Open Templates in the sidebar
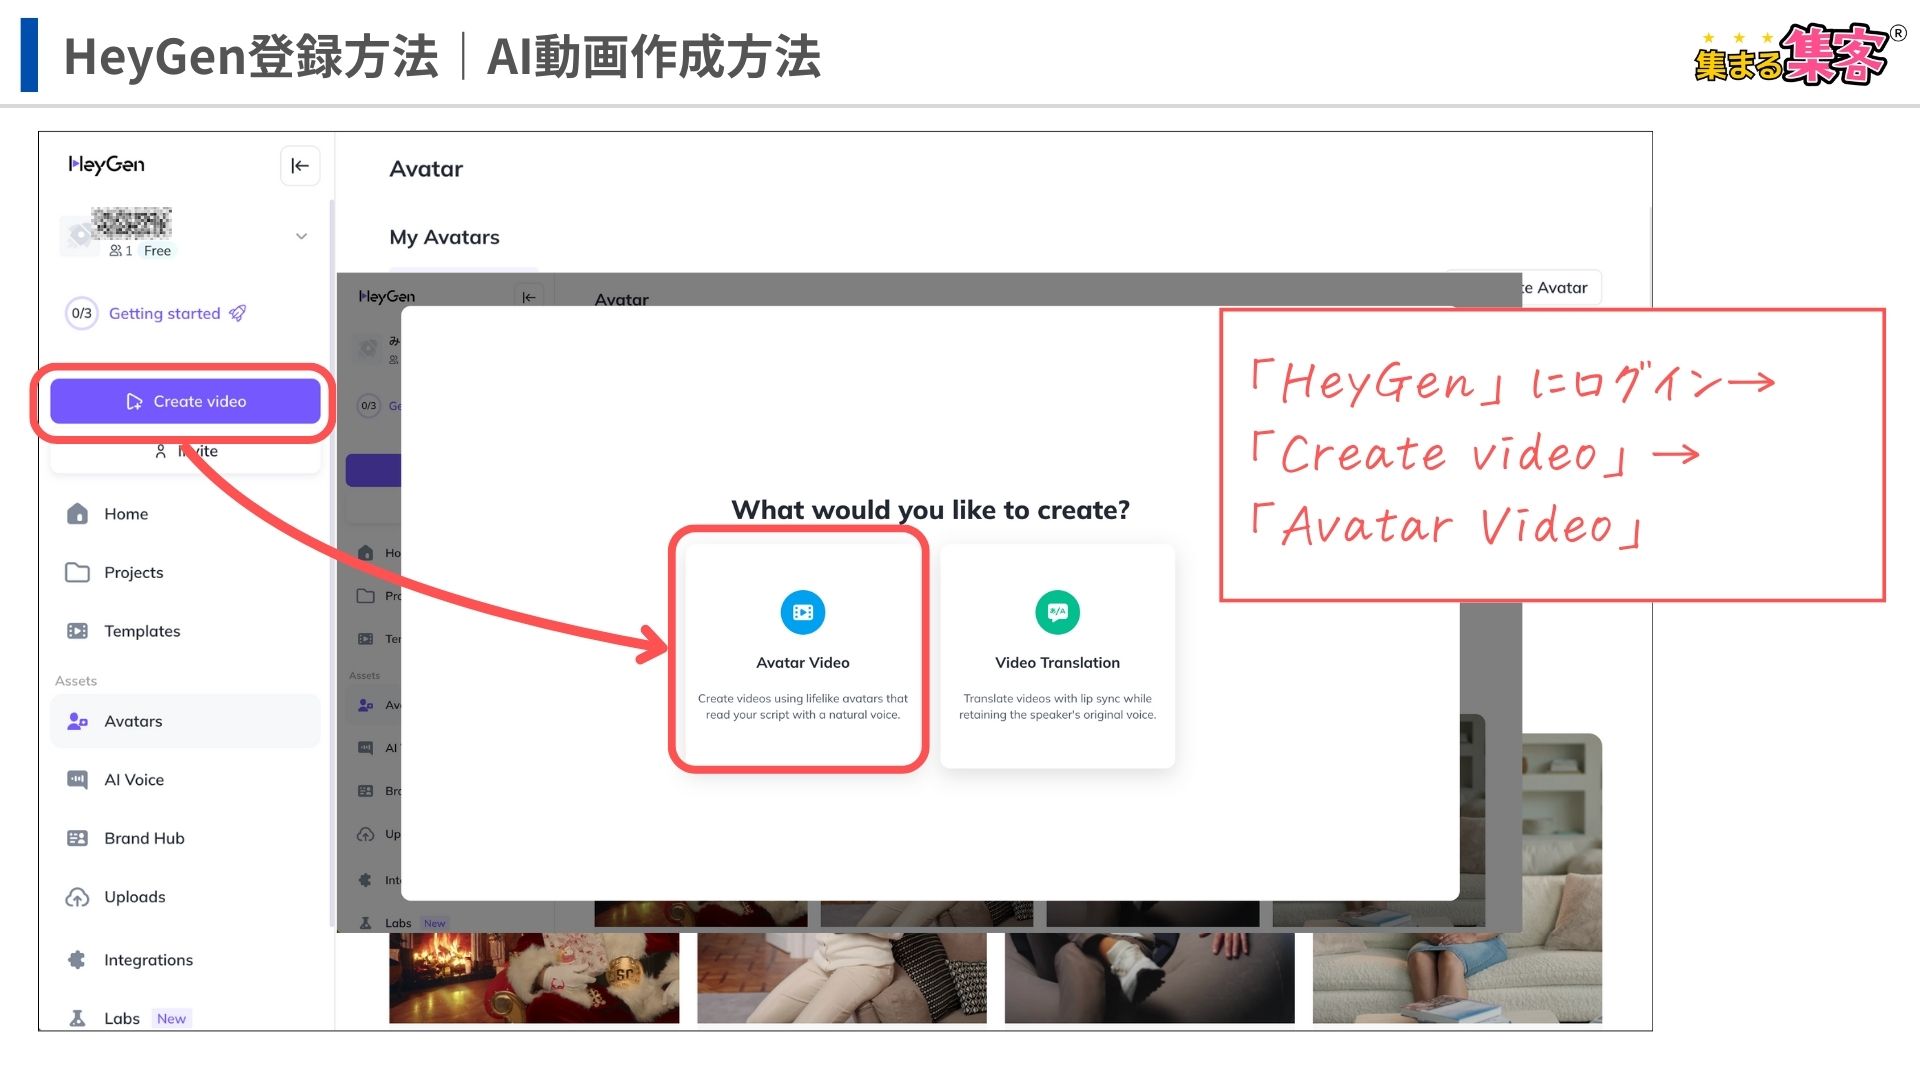This screenshot has height=1080, width=1920. [185, 631]
